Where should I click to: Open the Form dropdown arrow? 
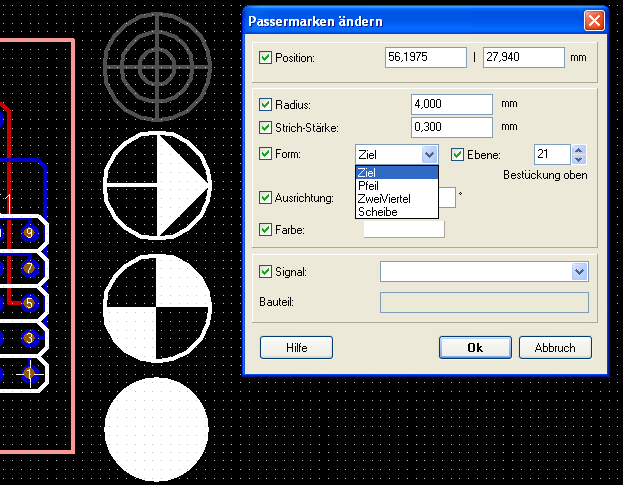(430, 154)
